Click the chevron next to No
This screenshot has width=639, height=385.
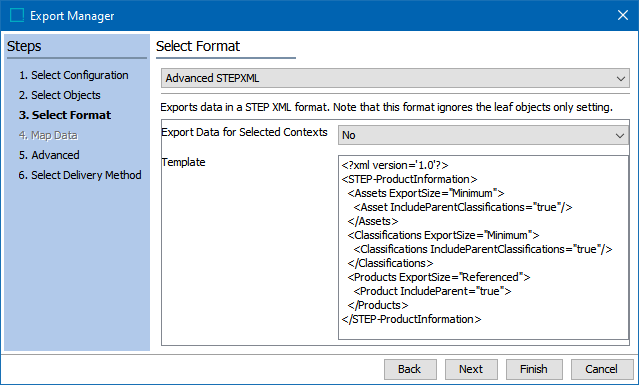pyautogui.click(x=619, y=135)
